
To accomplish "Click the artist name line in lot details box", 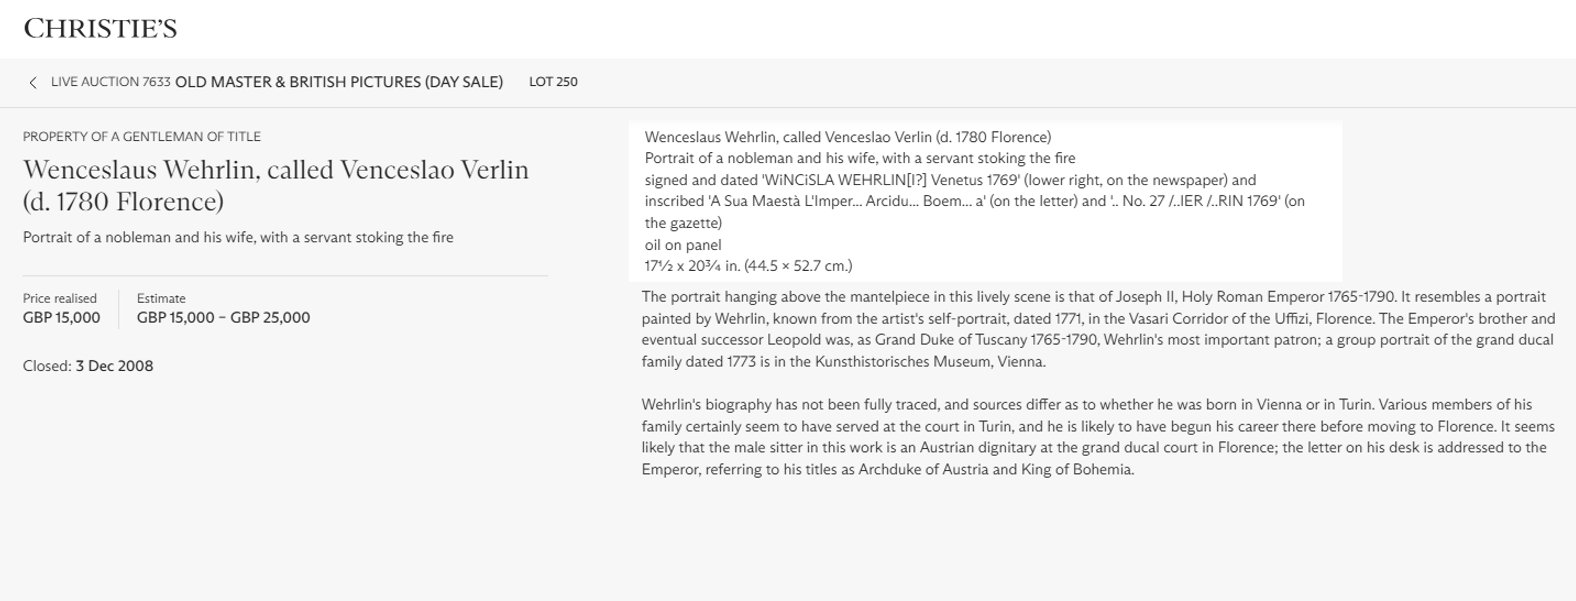I will (847, 137).
